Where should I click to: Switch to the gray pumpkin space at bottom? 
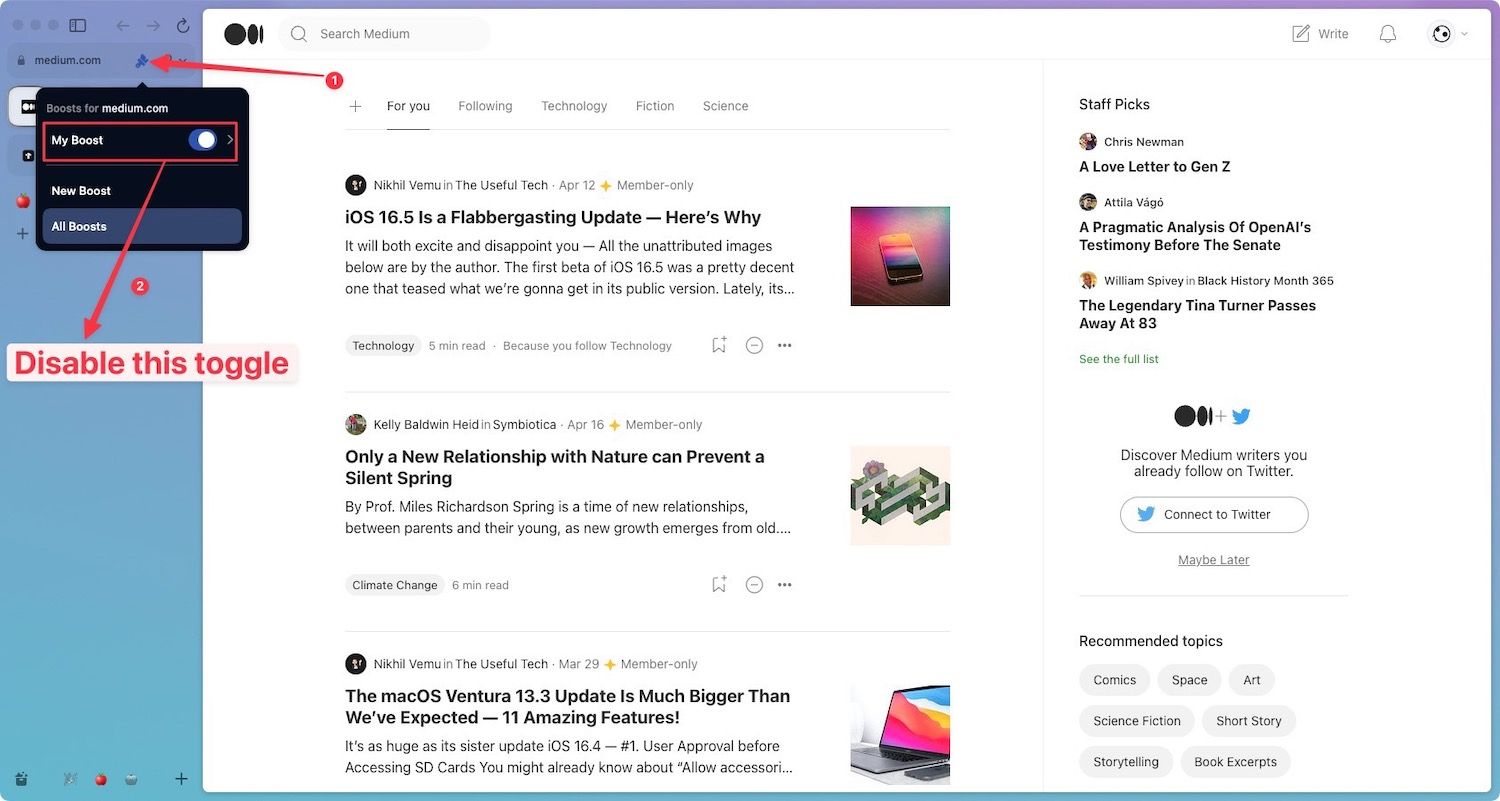(131, 779)
